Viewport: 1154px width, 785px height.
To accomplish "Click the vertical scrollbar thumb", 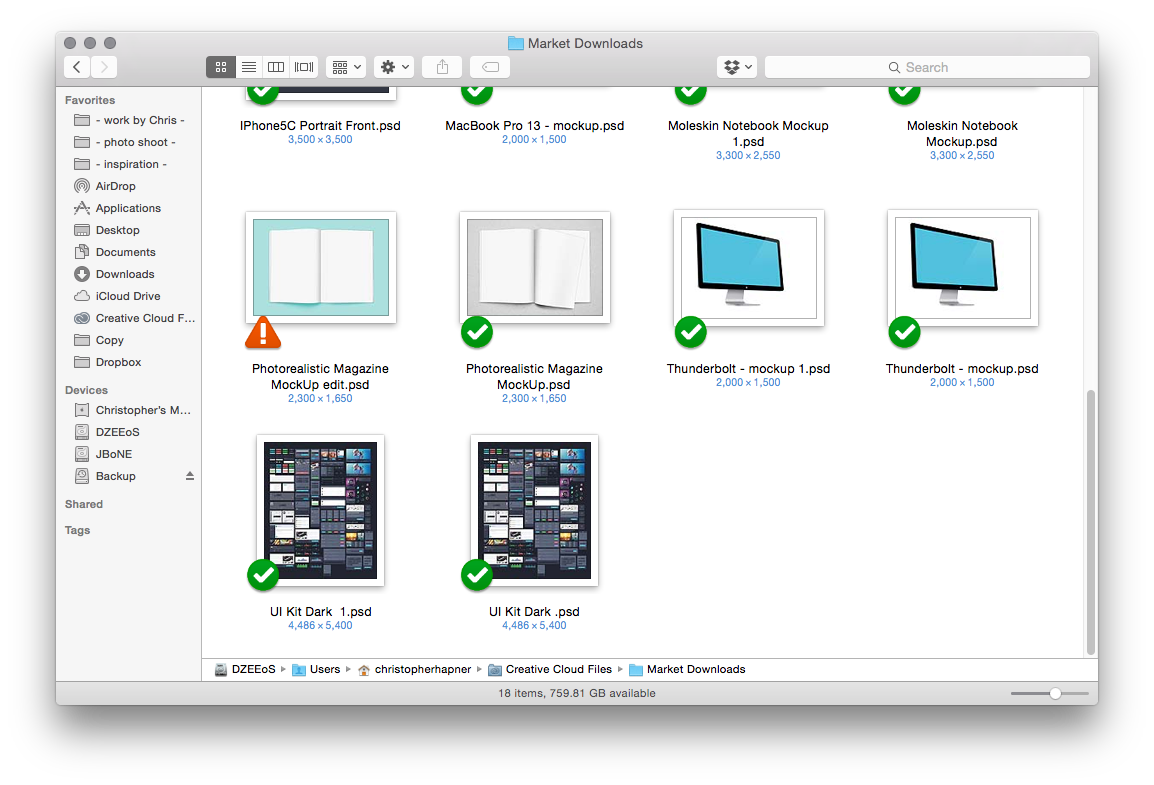I will coord(1091,522).
